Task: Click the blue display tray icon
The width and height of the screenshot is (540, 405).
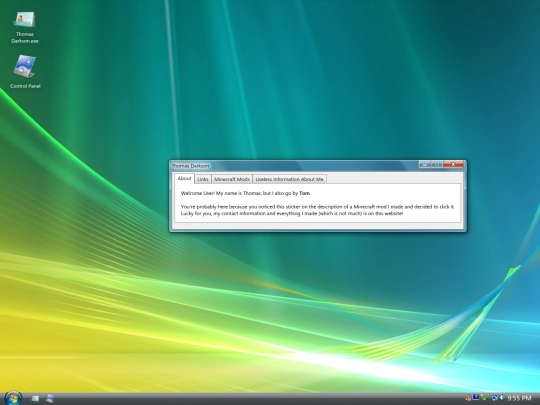Action: tap(476, 397)
